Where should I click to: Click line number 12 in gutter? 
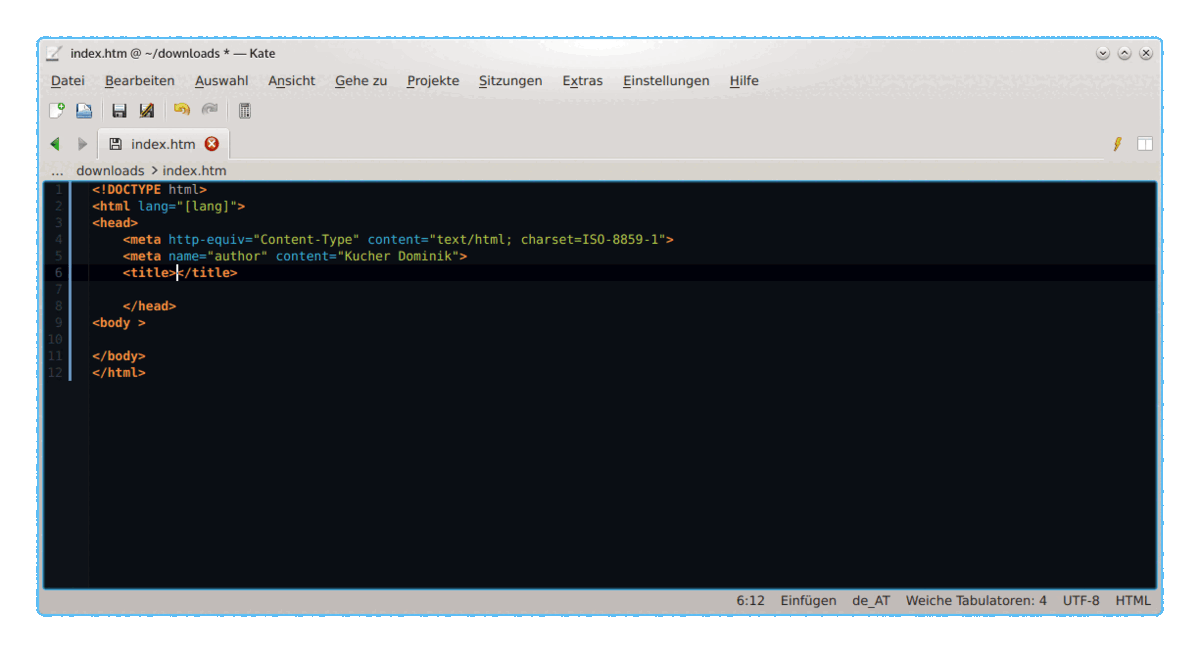(x=56, y=372)
